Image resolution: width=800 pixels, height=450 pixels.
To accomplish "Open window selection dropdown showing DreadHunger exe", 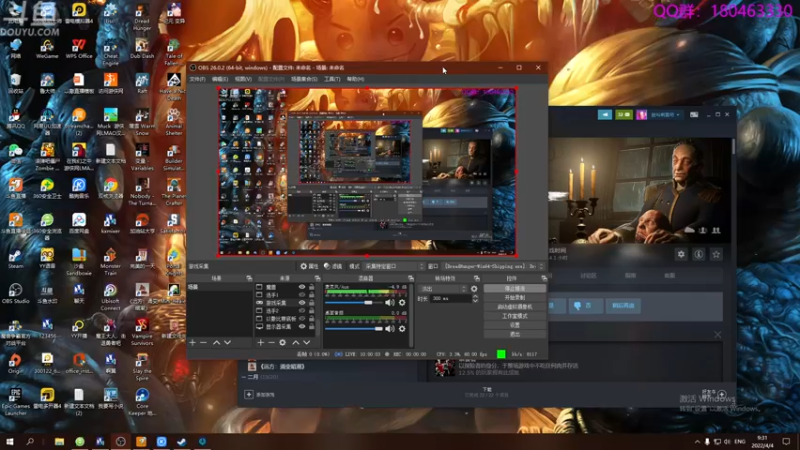I will pyautogui.click(x=493, y=266).
